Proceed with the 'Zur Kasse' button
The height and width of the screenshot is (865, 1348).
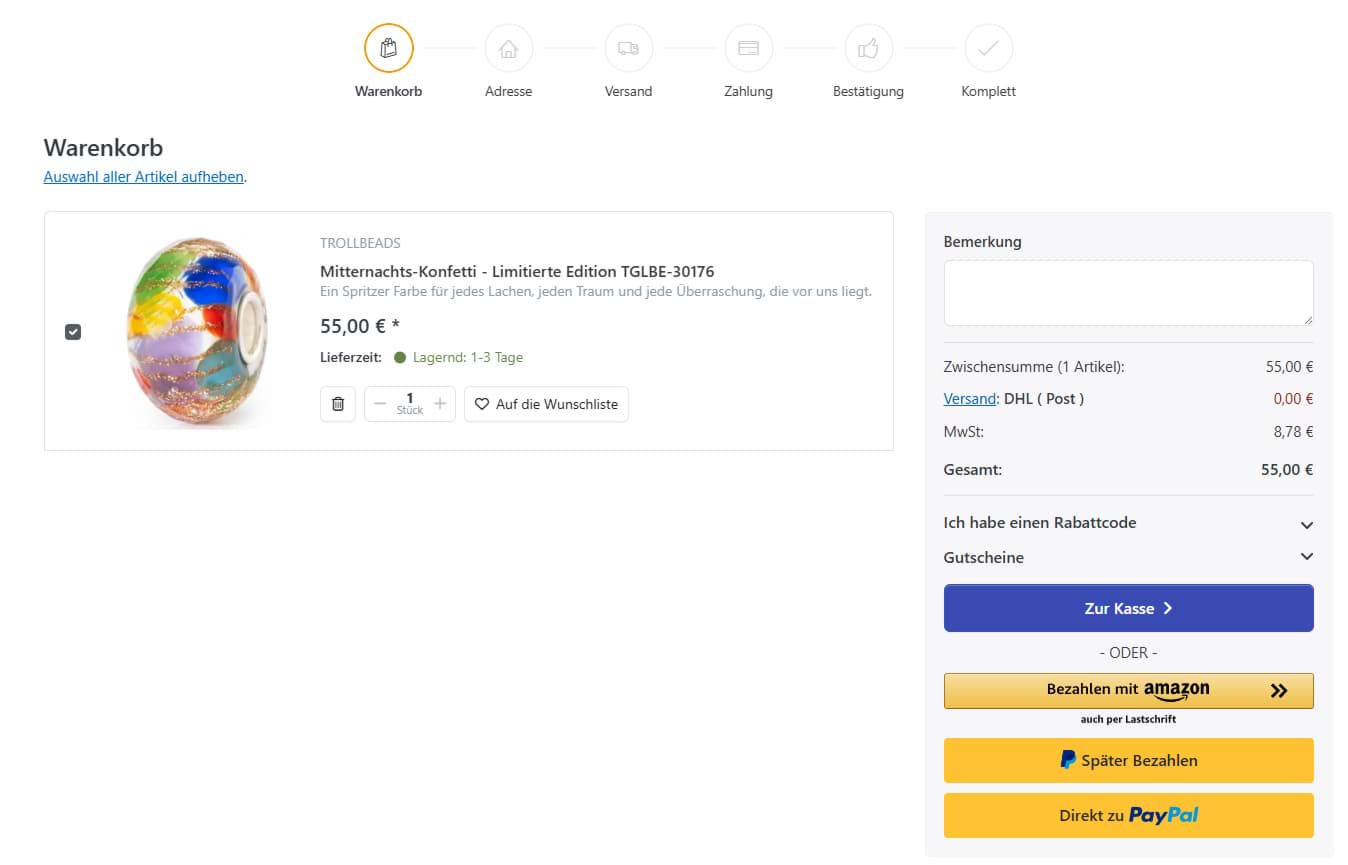pos(1128,608)
